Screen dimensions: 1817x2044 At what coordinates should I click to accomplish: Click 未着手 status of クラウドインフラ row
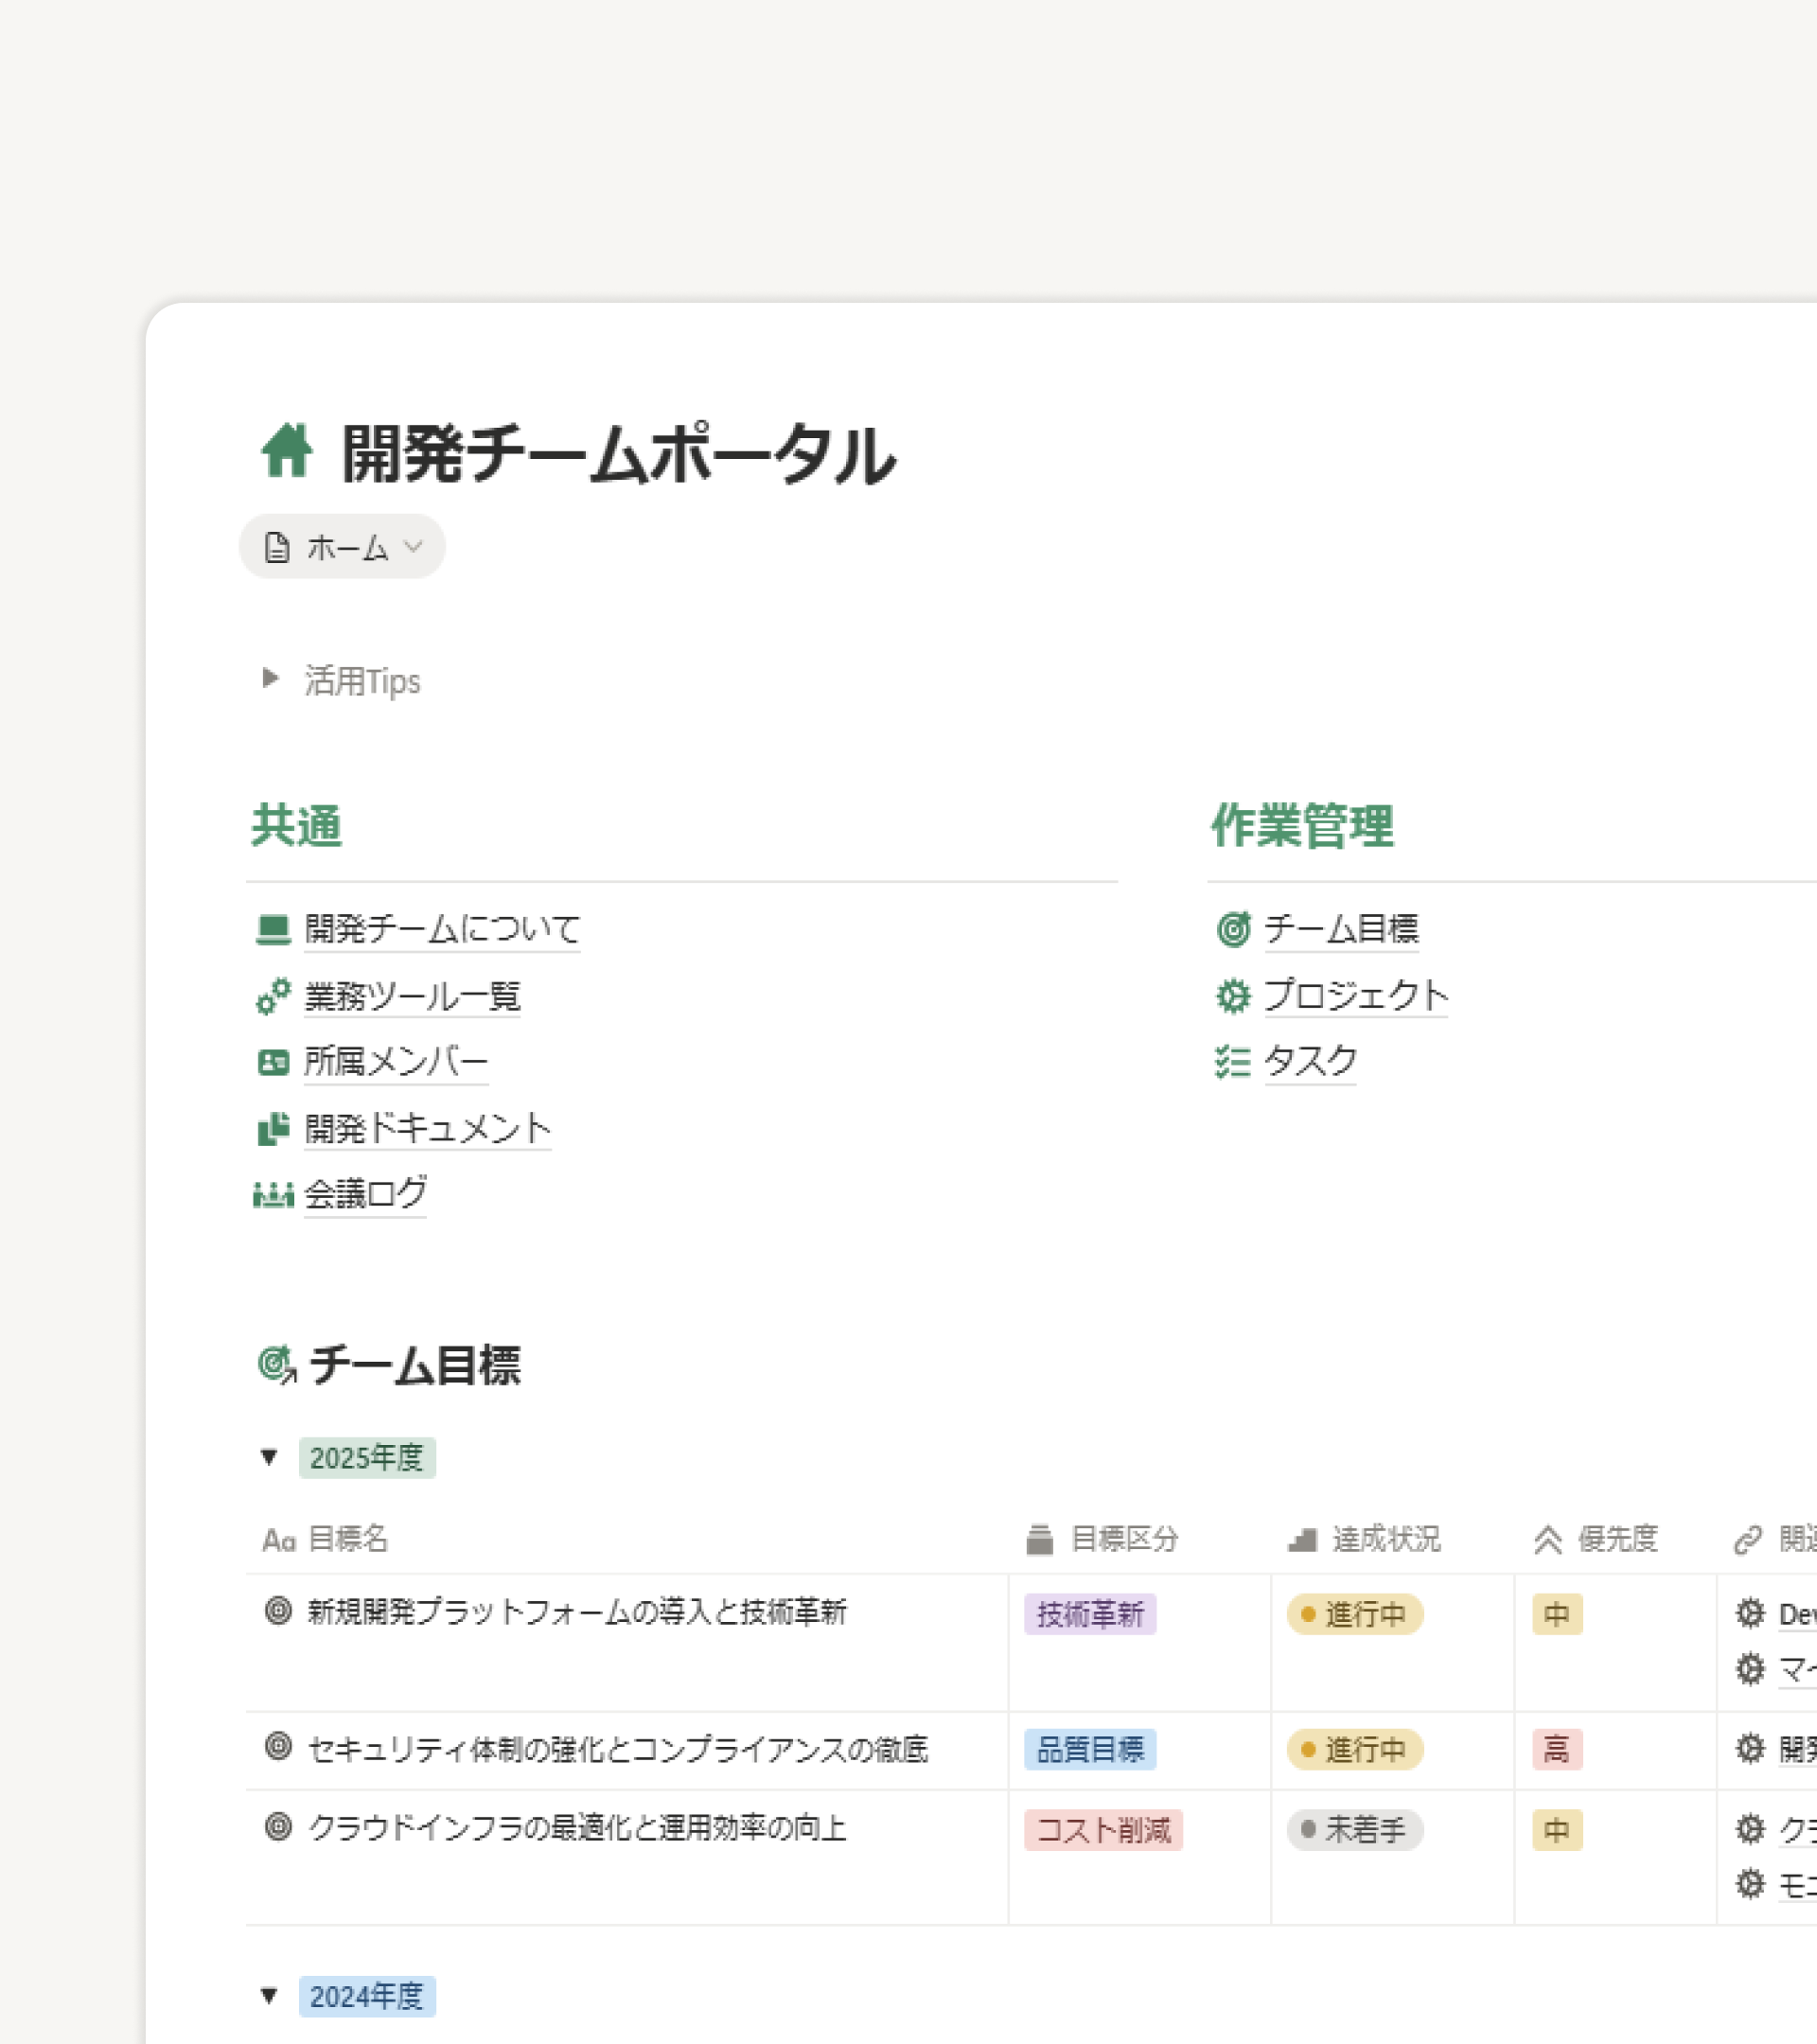1355,1830
